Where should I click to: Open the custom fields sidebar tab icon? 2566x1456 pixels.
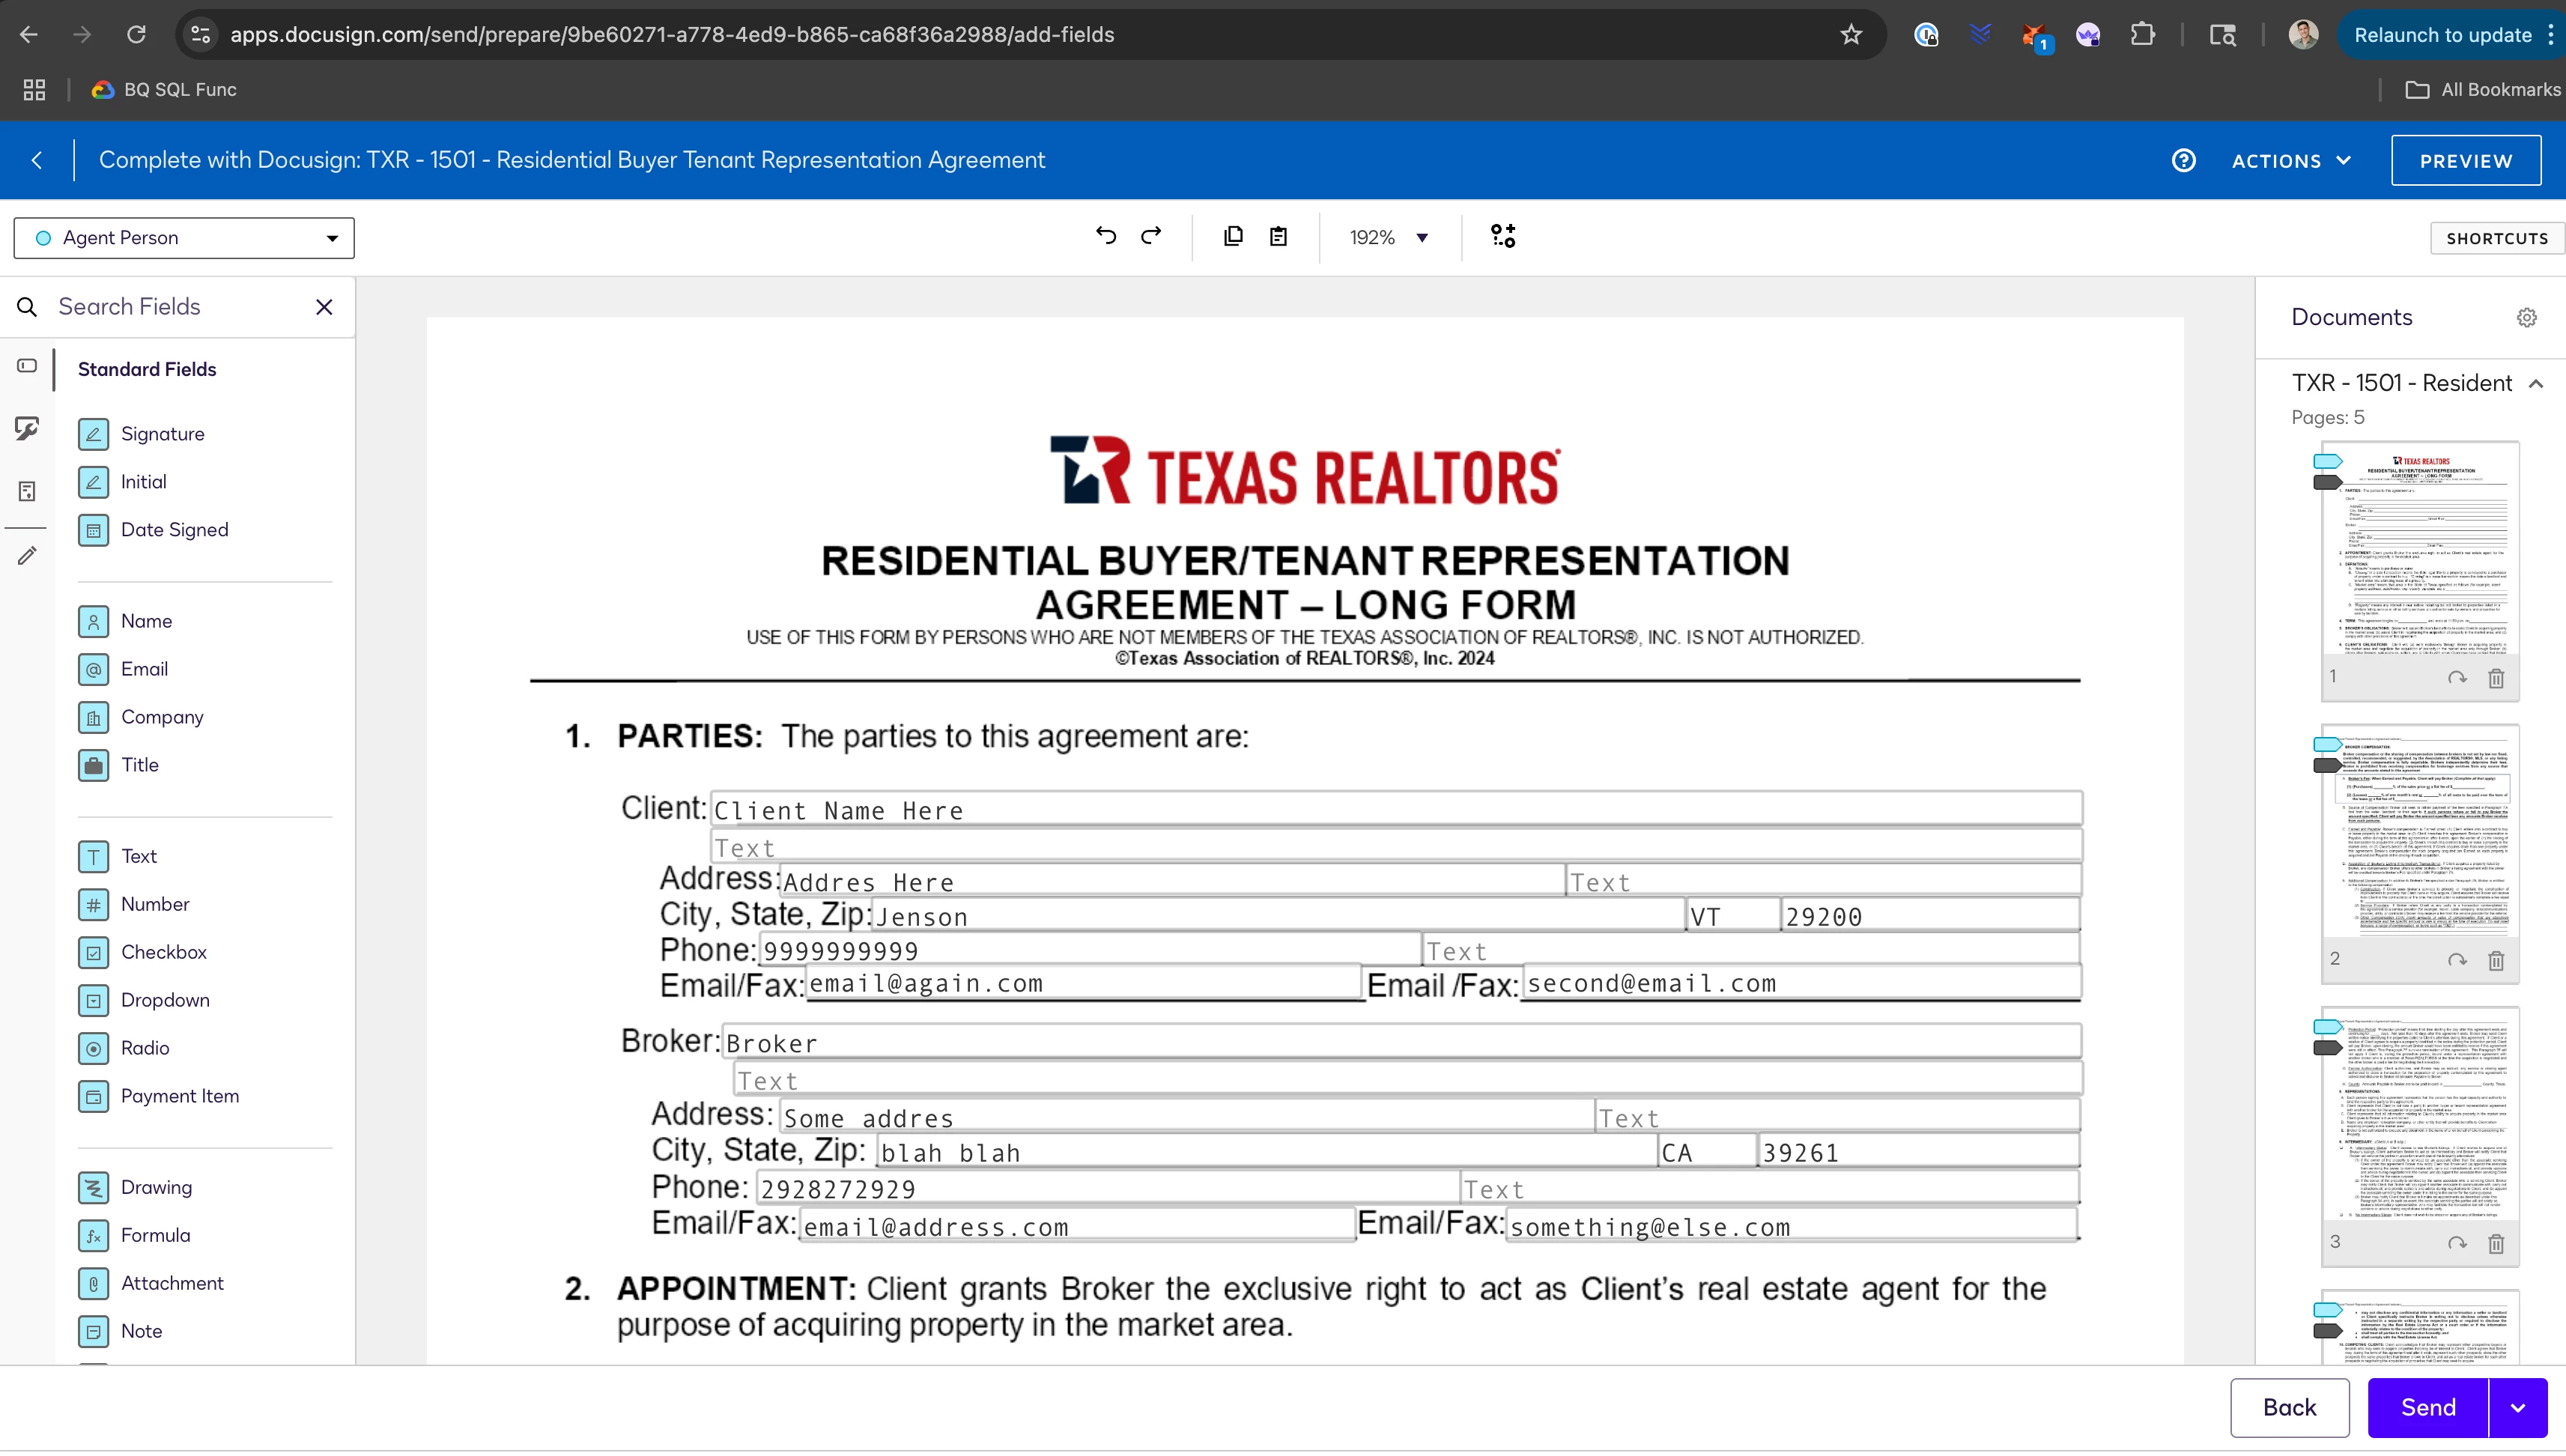point(27,428)
